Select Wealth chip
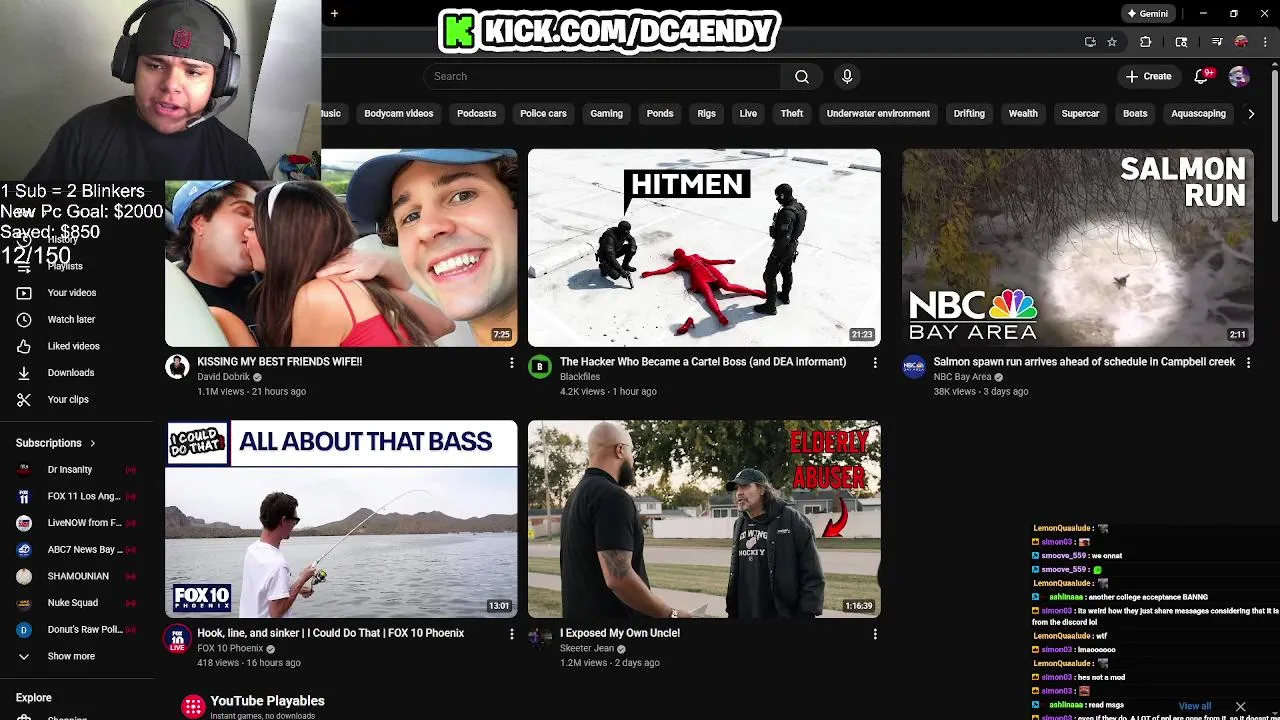Image resolution: width=1280 pixels, height=720 pixels. click(1023, 113)
